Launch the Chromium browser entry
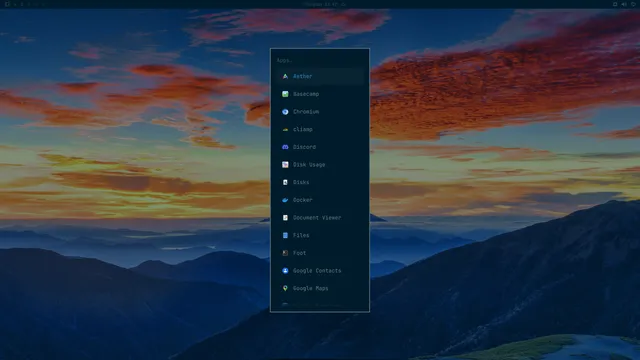Screen dimensions: 640x360 [x=320, y=111]
